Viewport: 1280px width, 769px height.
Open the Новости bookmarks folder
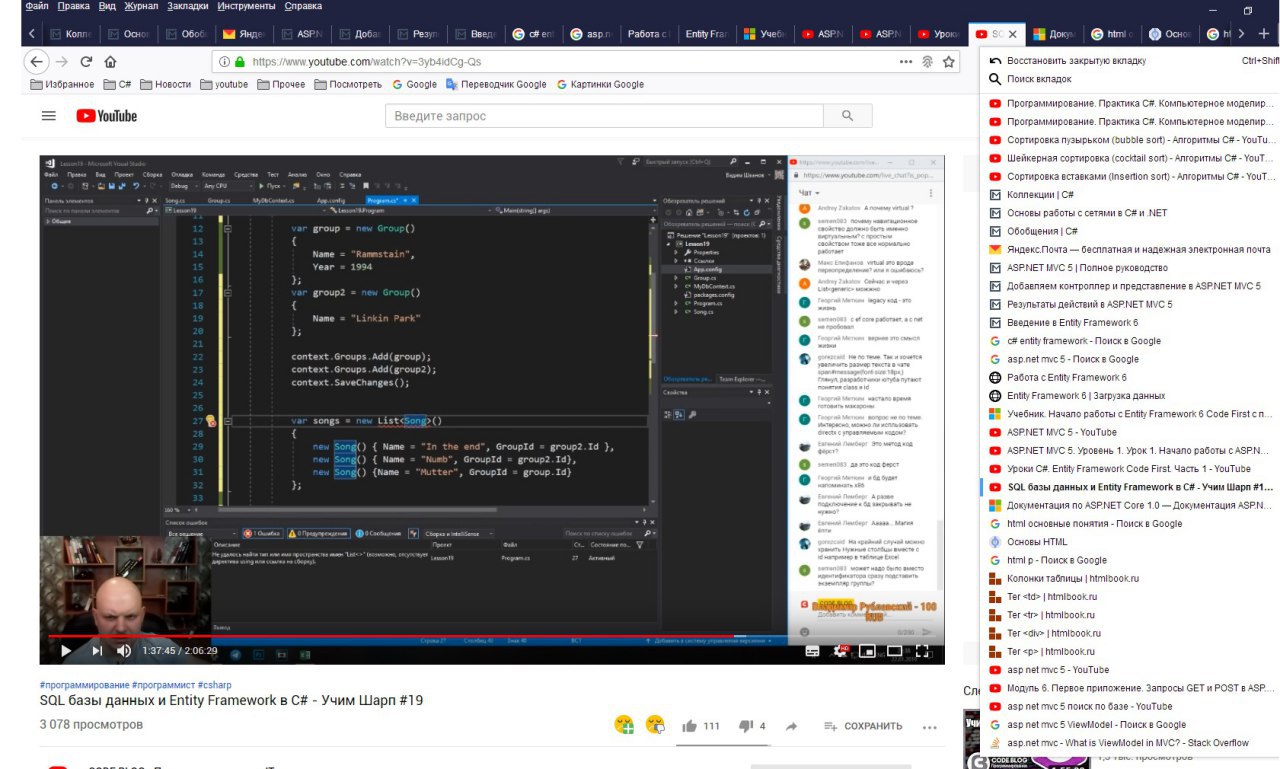165,84
